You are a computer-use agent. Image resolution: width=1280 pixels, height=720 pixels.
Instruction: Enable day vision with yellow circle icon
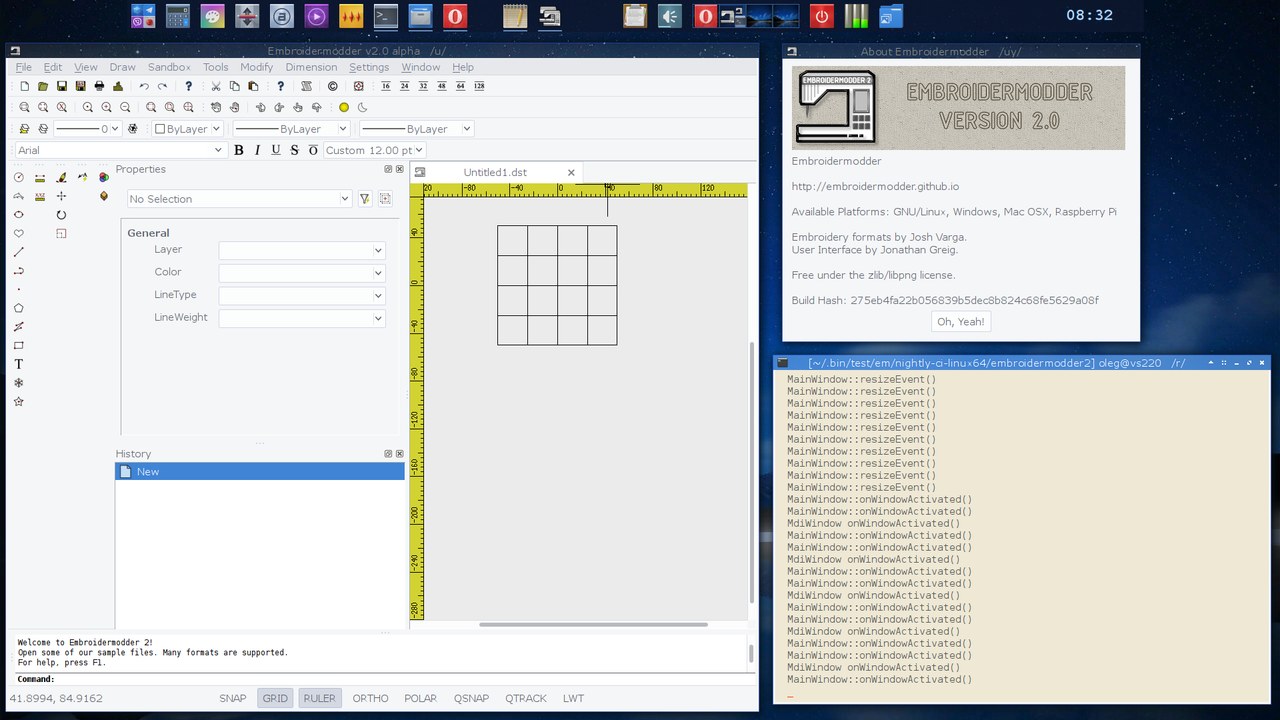click(344, 108)
